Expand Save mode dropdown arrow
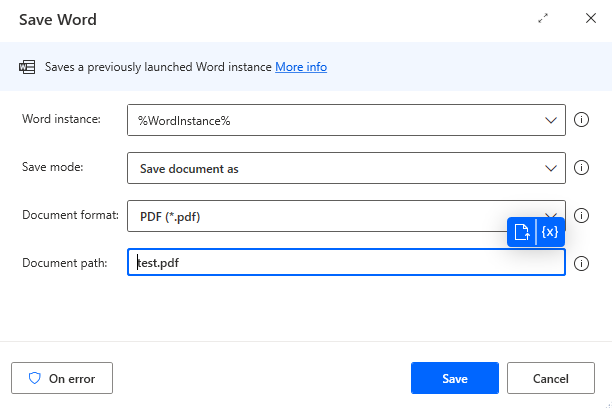 tap(551, 168)
